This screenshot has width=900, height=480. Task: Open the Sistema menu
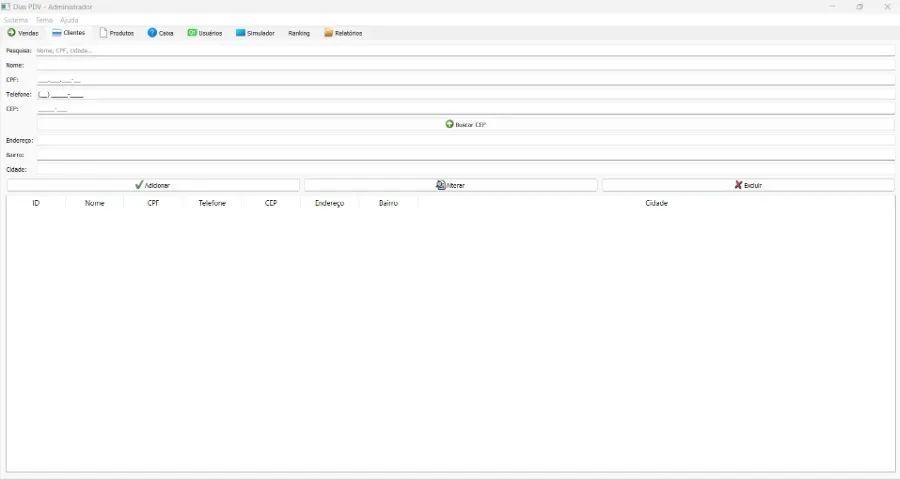[x=16, y=20]
